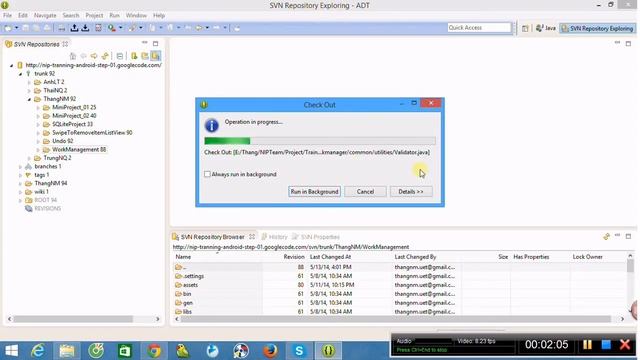
Task: Expand the branches 1 node
Action: tap(20, 167)
